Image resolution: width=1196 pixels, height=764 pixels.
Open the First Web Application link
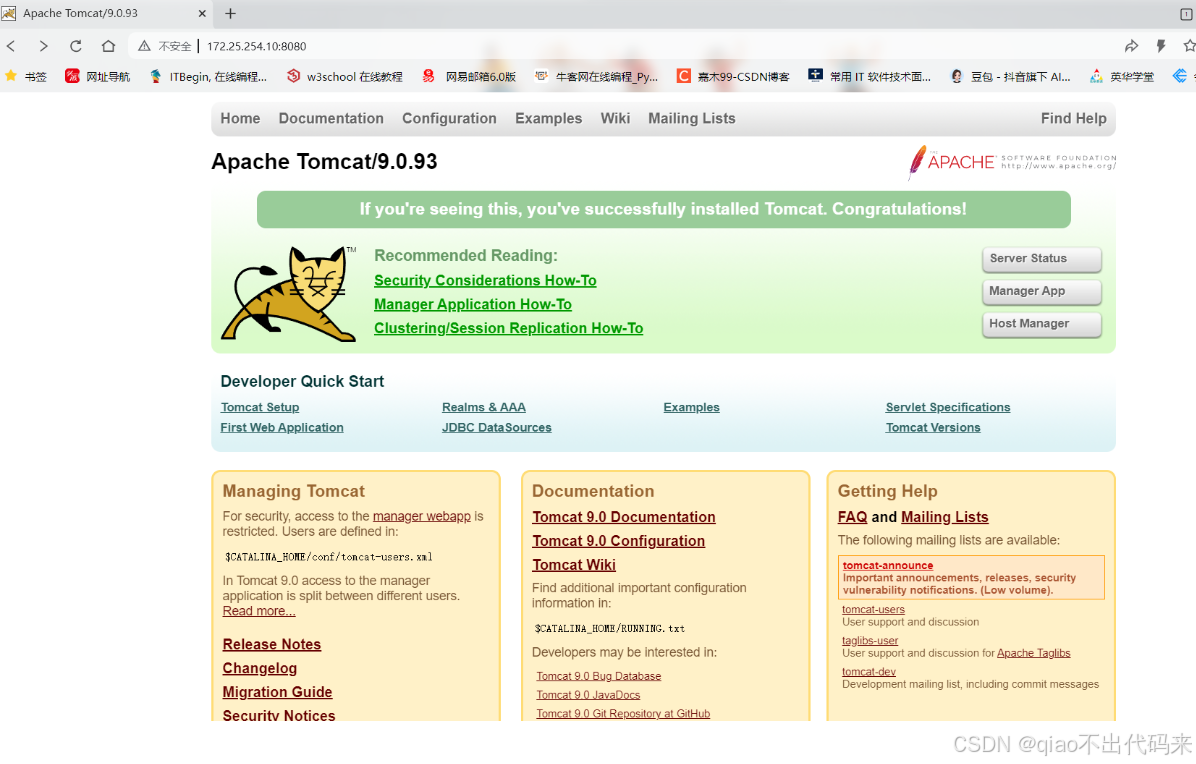282,428
